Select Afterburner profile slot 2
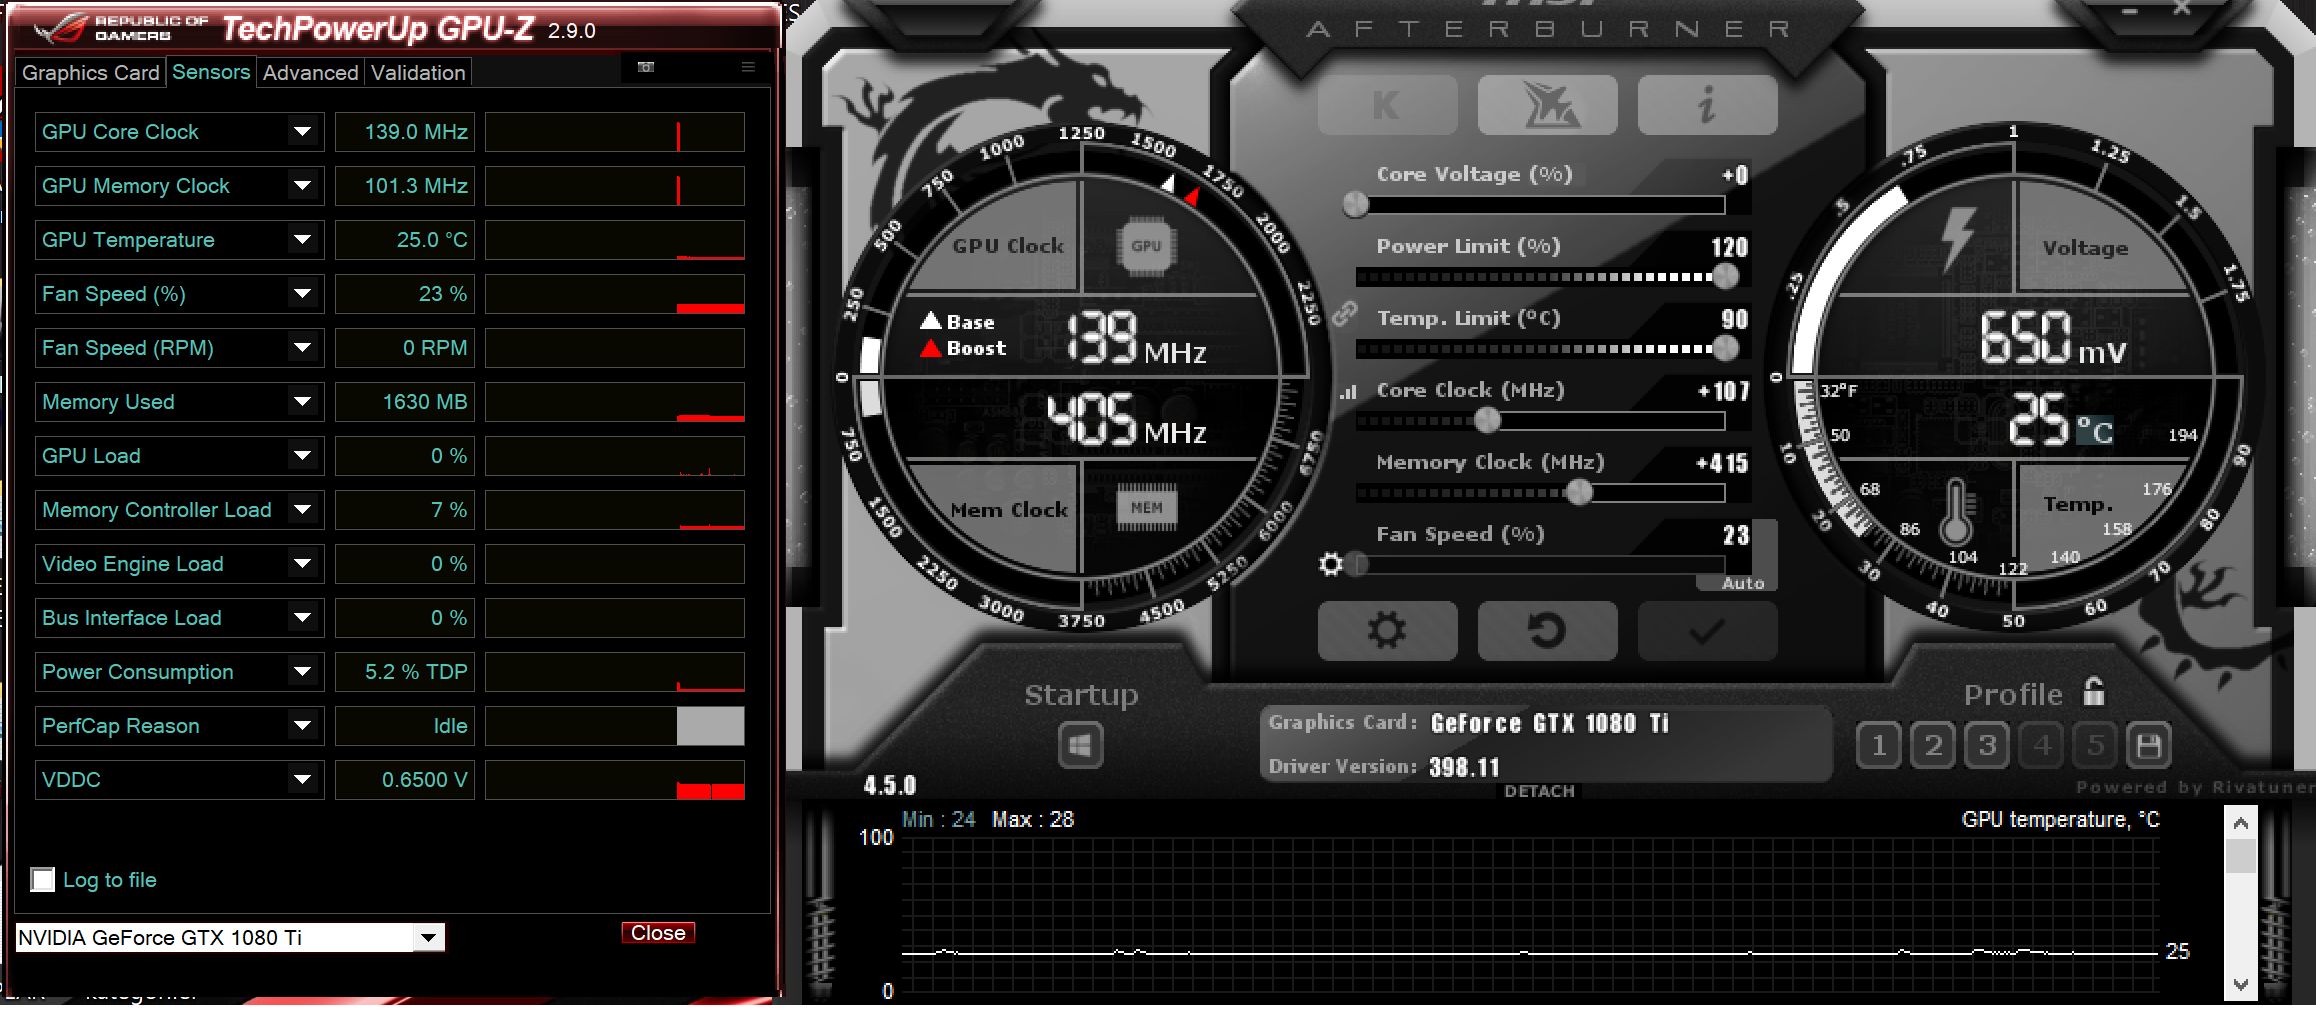Image resolution: width=2316 pixels, height=1009 pixels. 1933,745
